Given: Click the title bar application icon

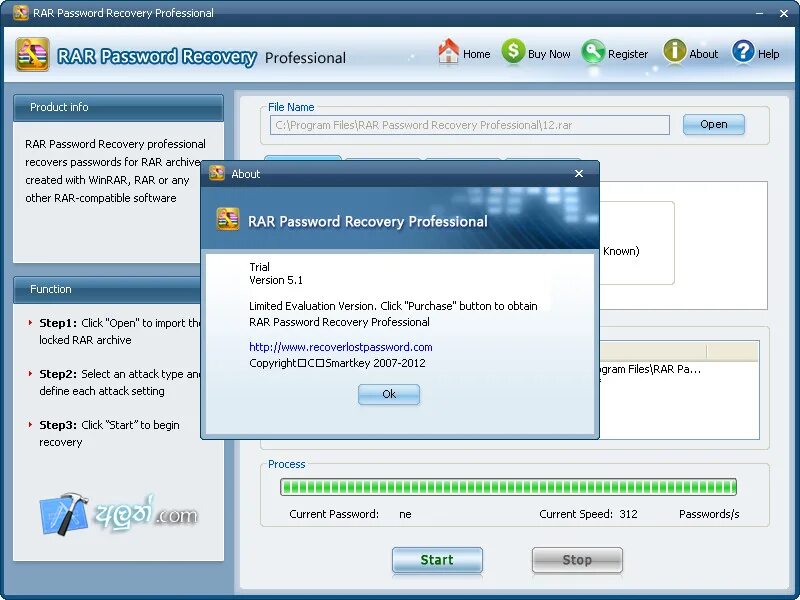Looking at the screenshot, I should tap(21, 12).
